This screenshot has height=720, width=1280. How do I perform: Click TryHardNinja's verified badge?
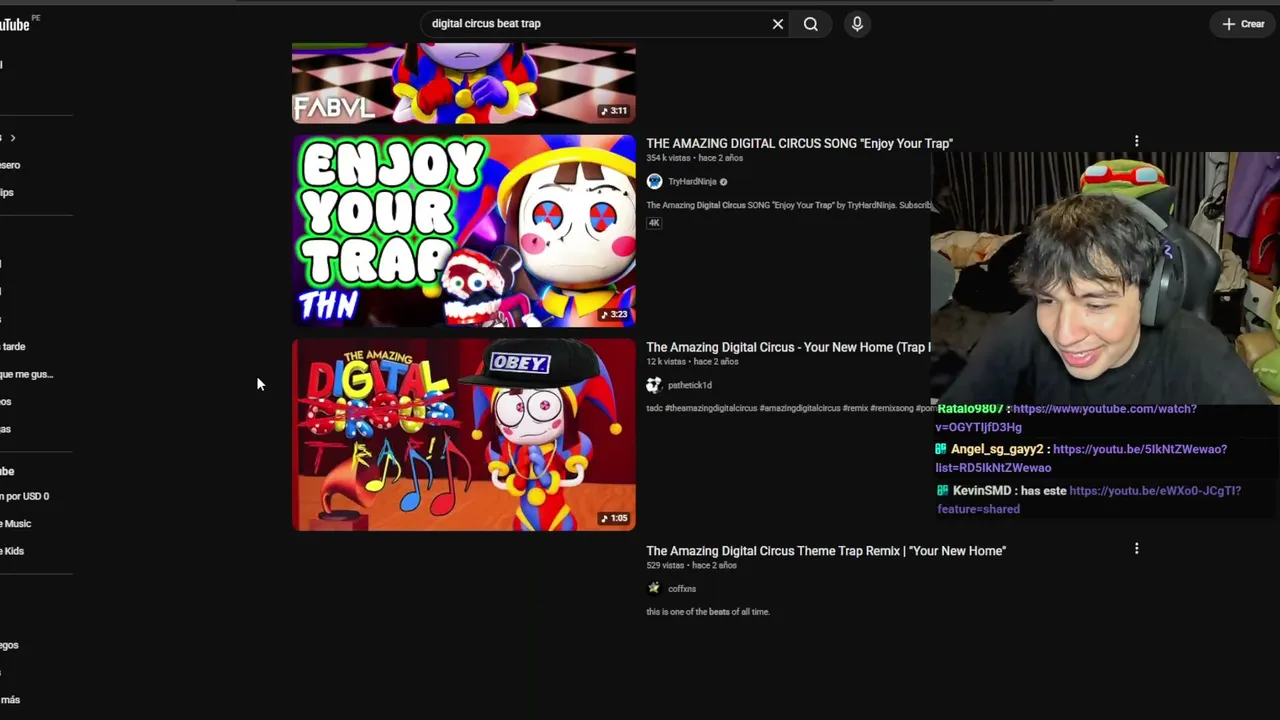click(x=724, y=181)
